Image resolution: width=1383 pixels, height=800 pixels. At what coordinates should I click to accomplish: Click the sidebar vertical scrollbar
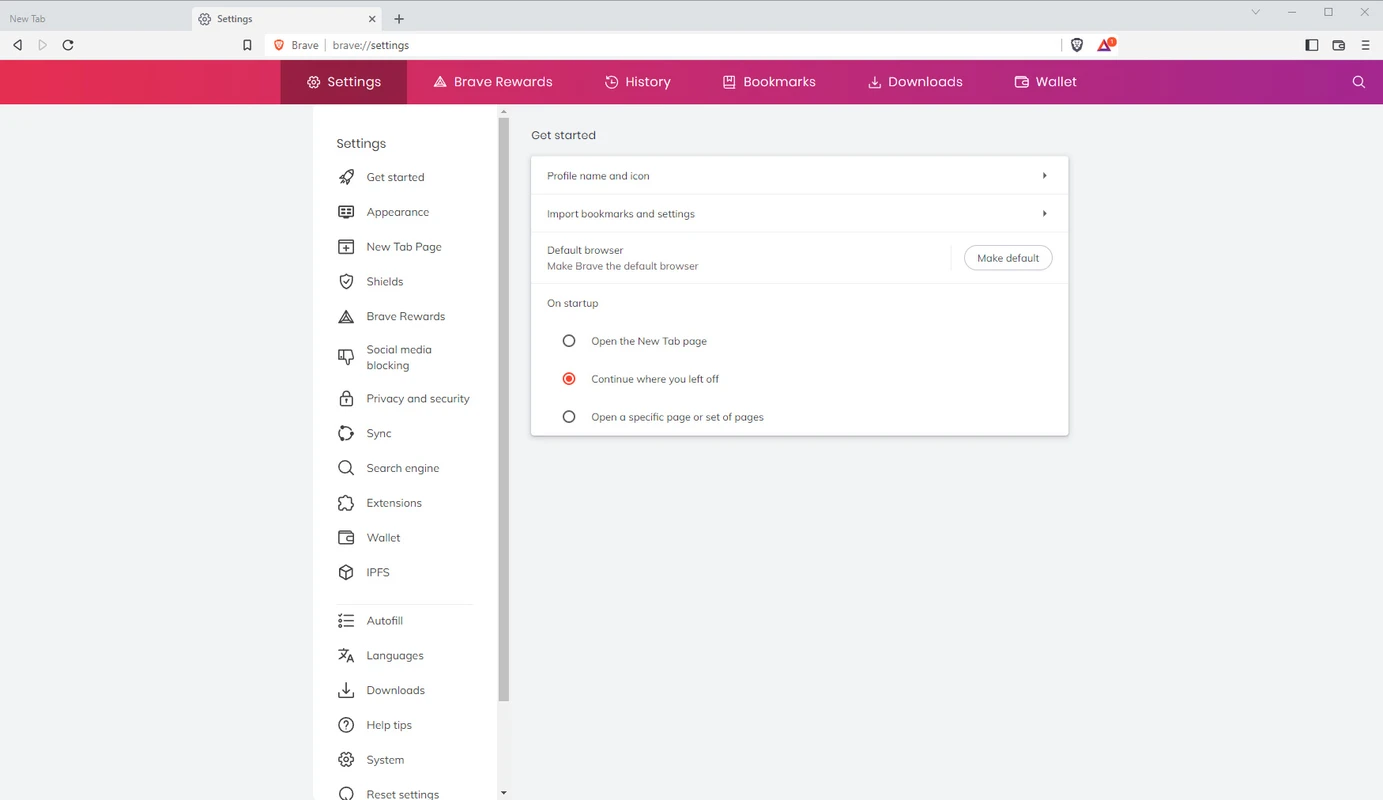tap(503, 410)
